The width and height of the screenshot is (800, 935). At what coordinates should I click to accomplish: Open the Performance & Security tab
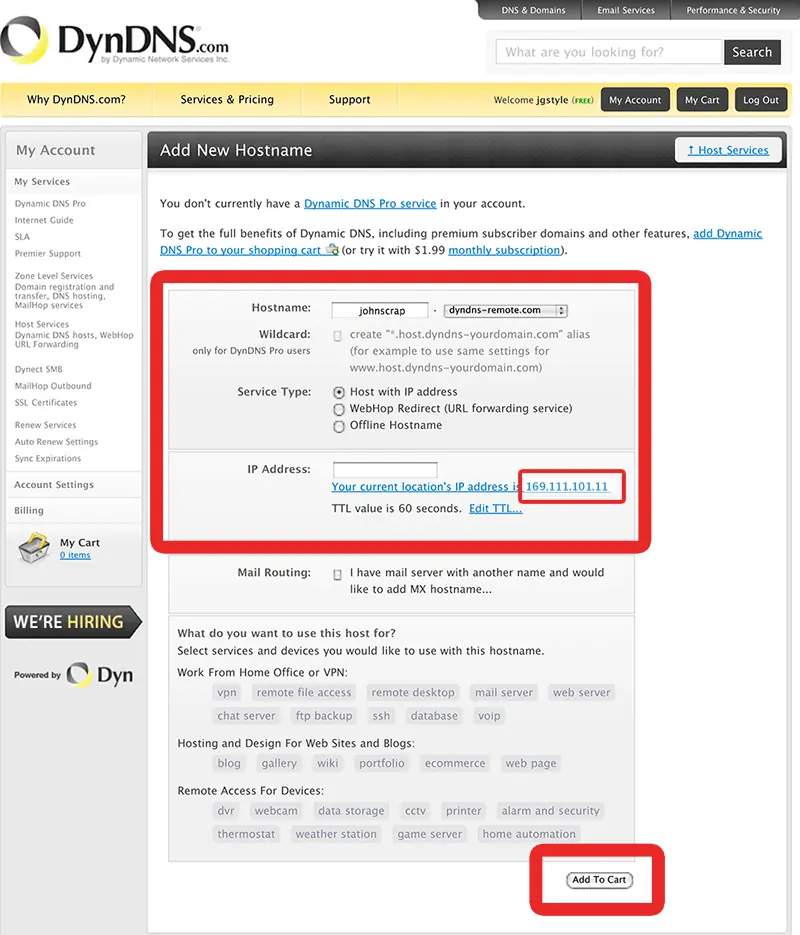733,10
